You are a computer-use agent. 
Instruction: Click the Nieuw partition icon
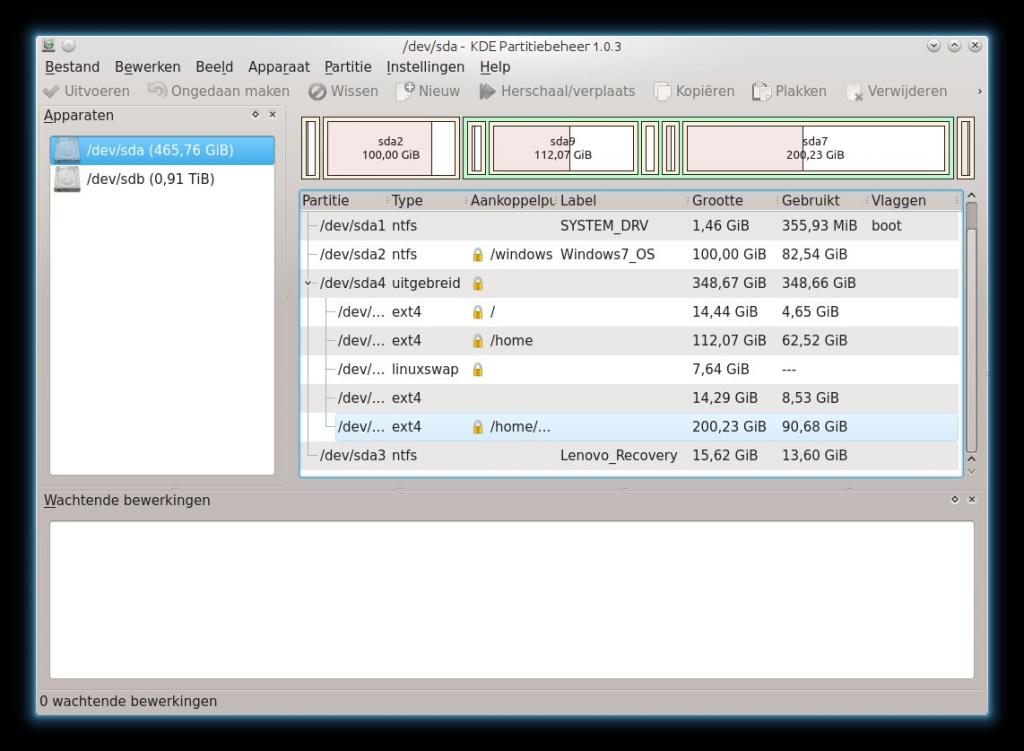coord(405,91)
